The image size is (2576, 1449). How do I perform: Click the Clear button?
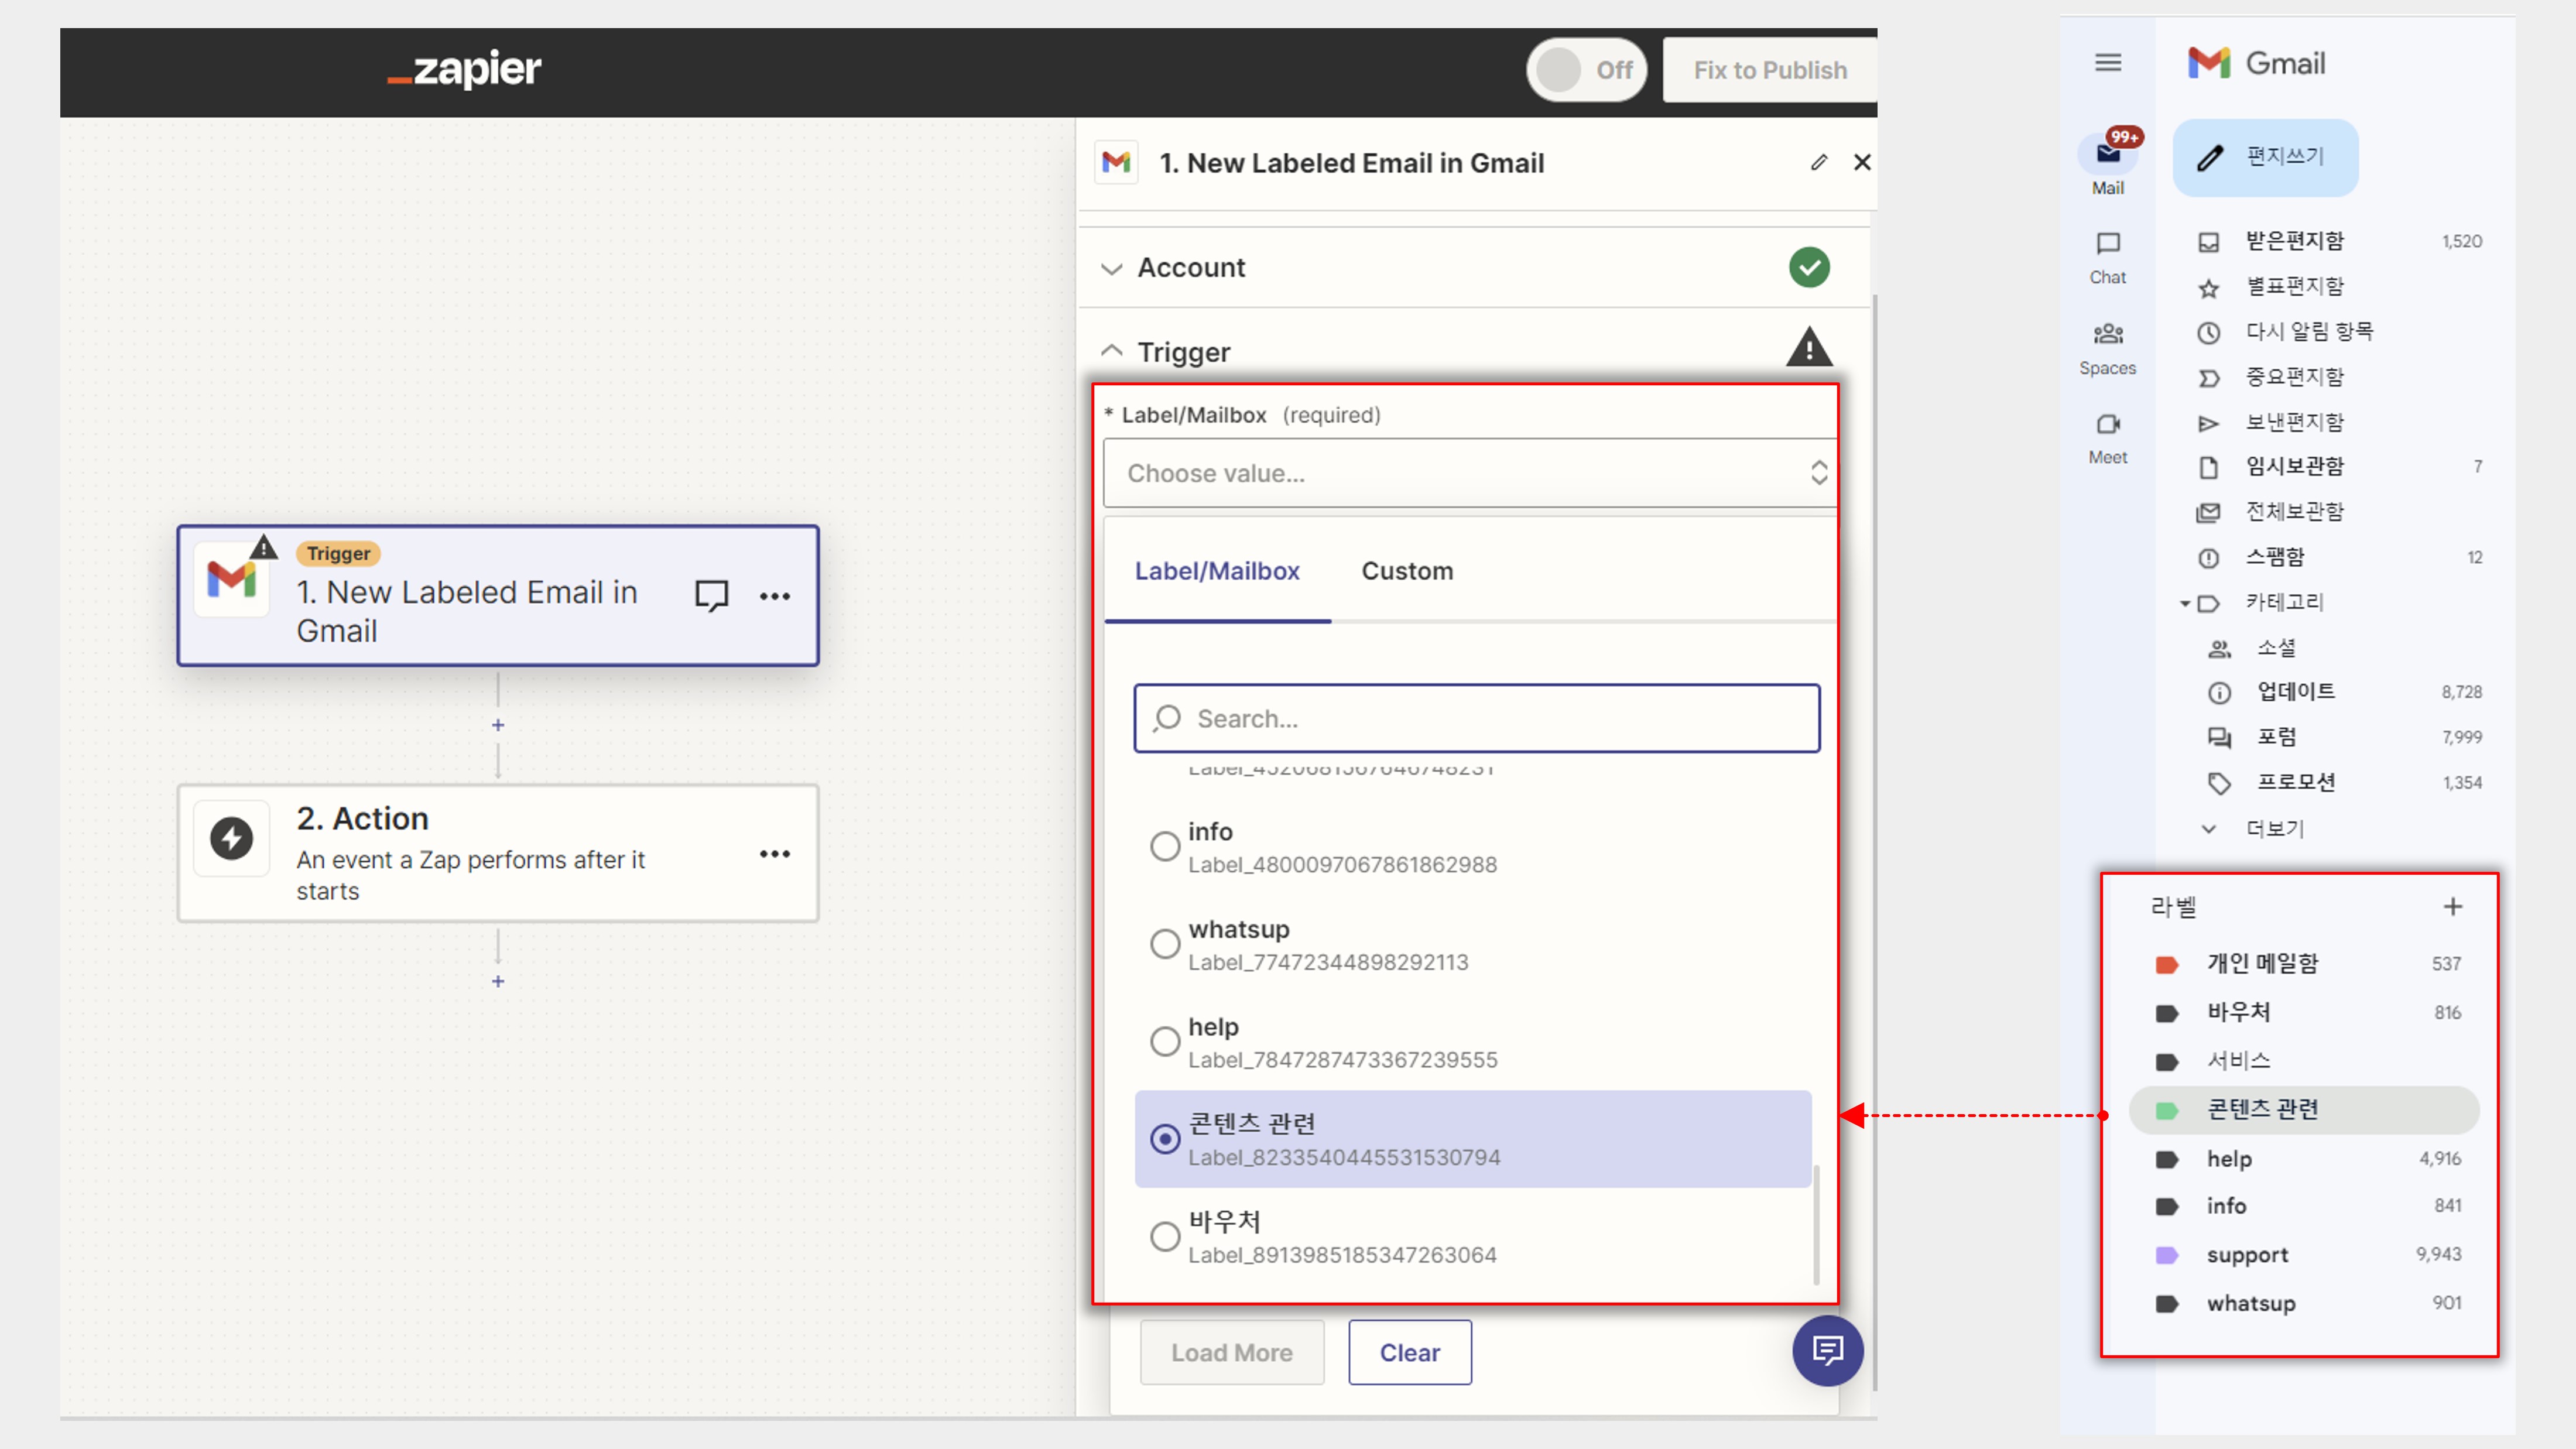(x=1409, y=1352)
